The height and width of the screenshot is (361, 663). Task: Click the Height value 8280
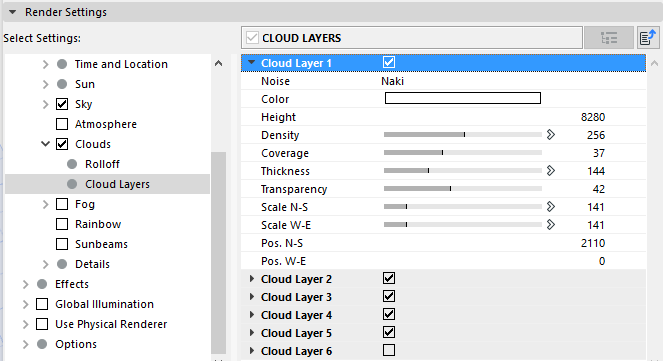(593, 117)
